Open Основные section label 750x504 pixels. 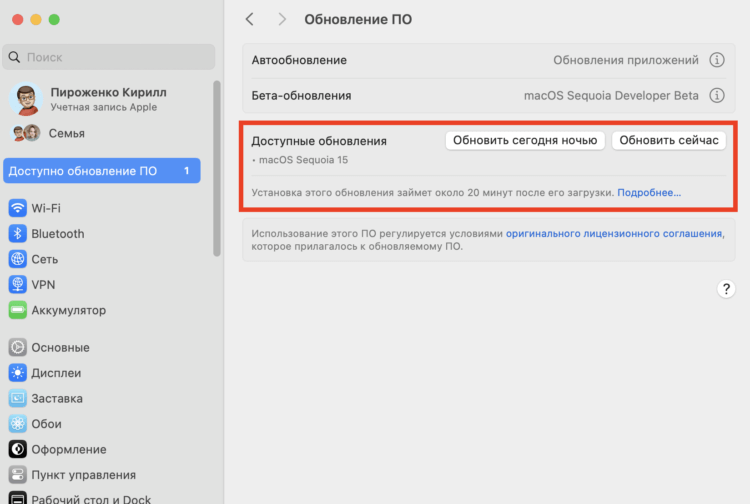(60, 347)
